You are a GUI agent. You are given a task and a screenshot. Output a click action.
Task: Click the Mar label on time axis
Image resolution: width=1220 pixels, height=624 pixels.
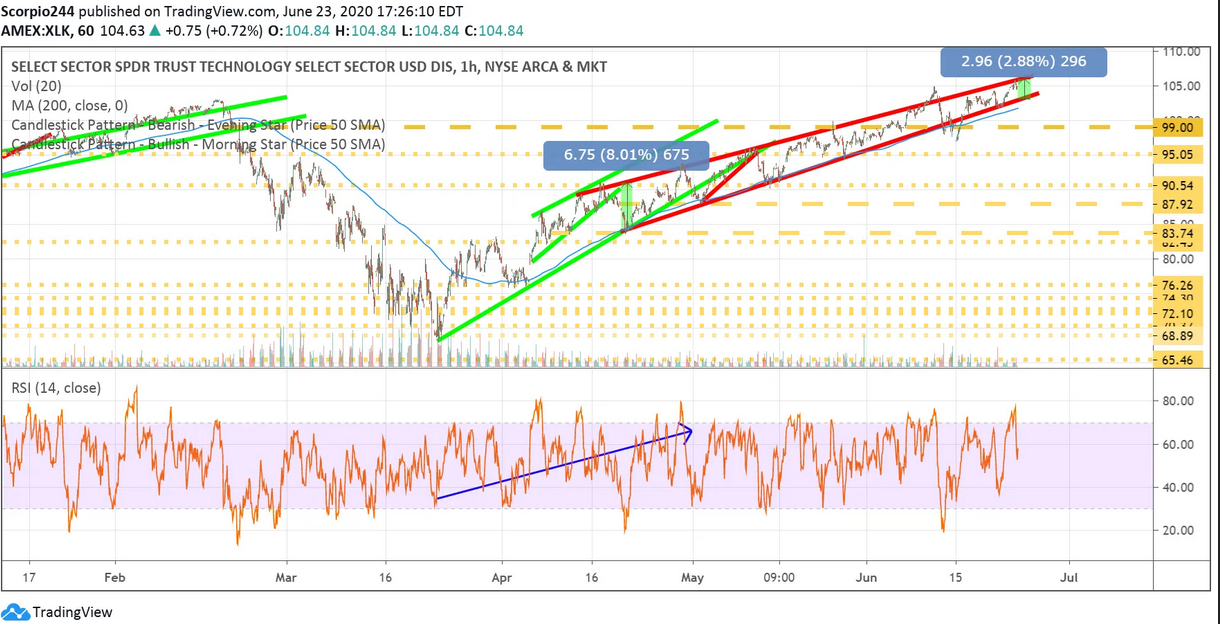pos(287,578)
